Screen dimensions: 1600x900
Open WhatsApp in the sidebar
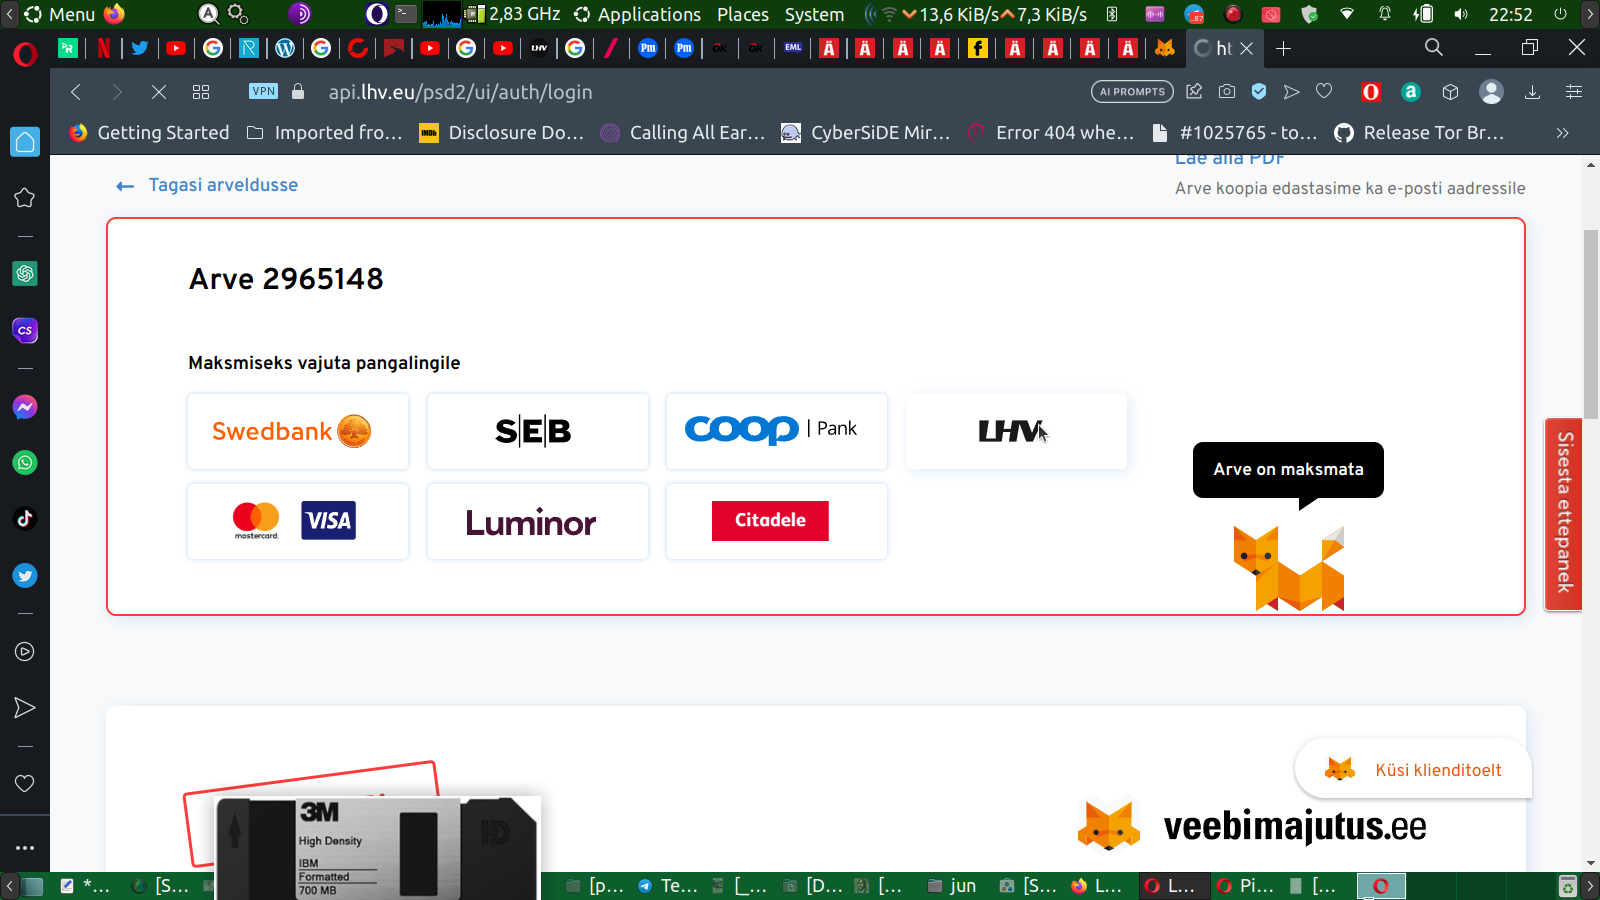(x=25, y=463)
